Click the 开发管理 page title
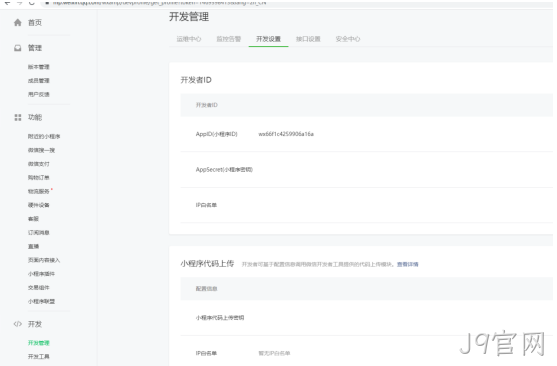 click(189, 17)
